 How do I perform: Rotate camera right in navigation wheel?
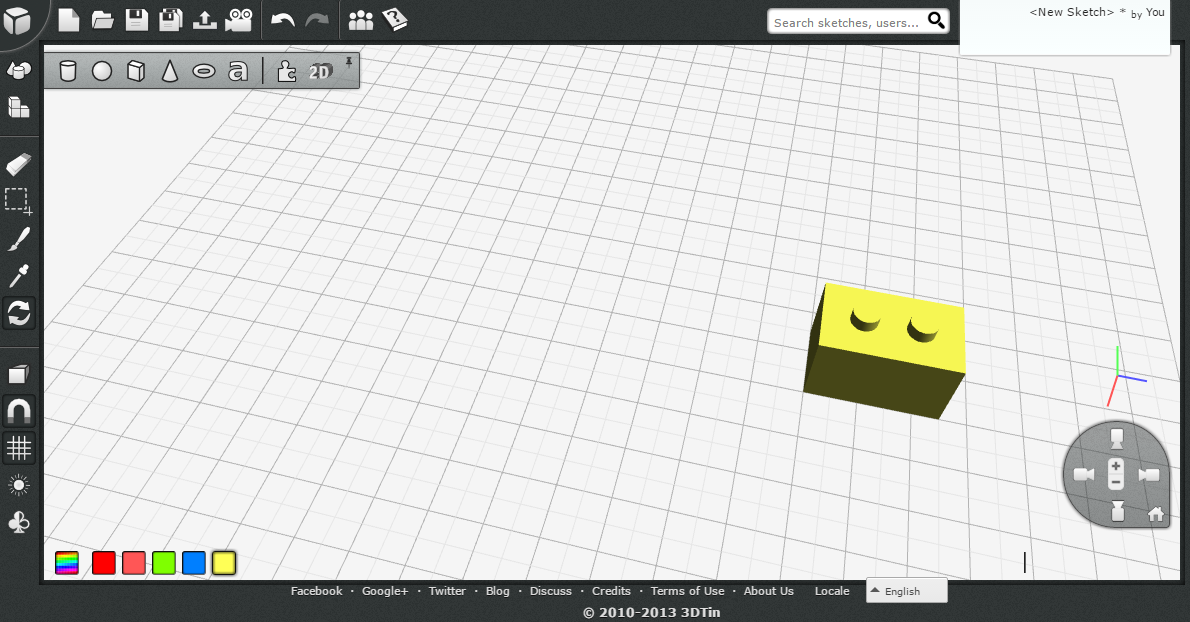click(x=1149, y=475)
